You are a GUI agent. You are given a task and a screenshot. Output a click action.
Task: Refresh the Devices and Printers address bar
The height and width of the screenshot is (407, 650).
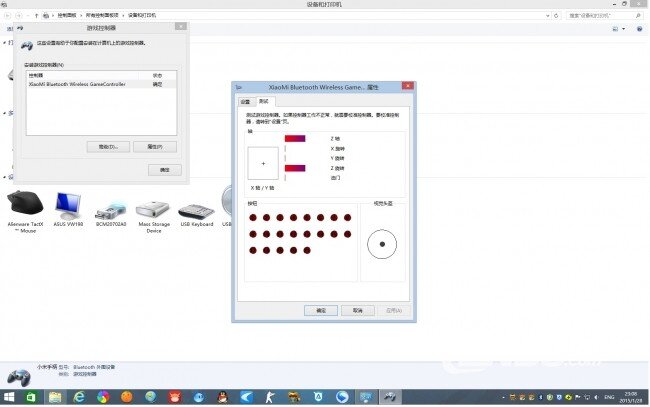[x=556, y=15]
